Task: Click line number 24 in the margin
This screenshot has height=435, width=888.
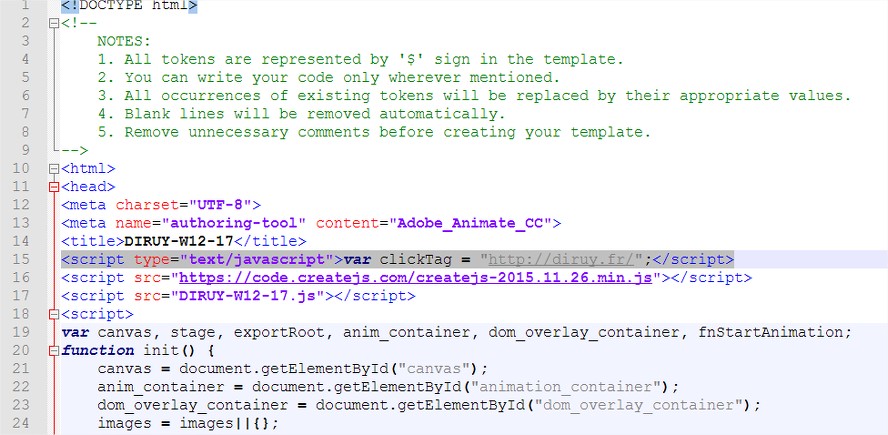Action: pos(20,423)
